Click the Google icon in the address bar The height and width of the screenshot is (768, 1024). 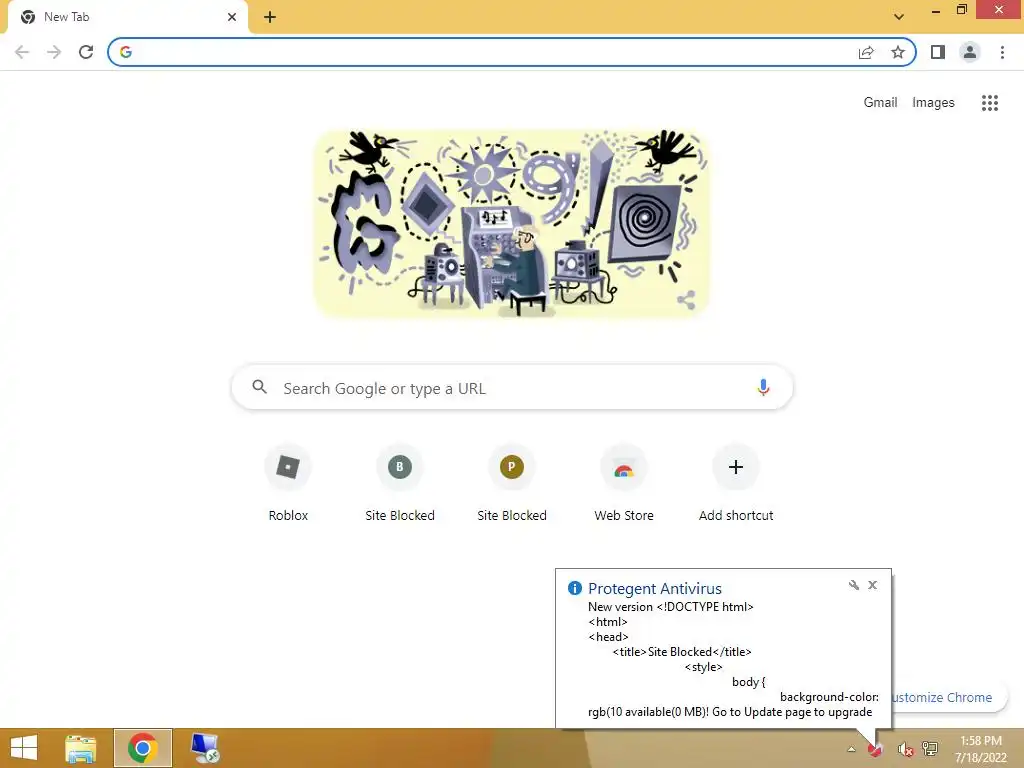click(x=126, y=52)
